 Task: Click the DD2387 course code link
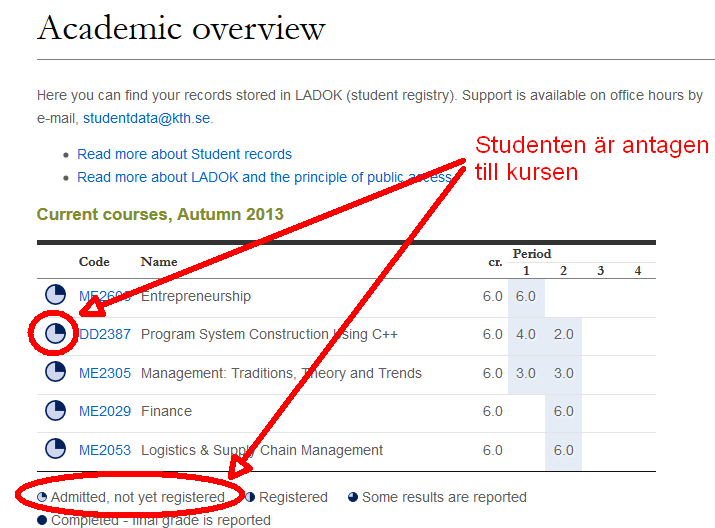click(x=104, y=334)
